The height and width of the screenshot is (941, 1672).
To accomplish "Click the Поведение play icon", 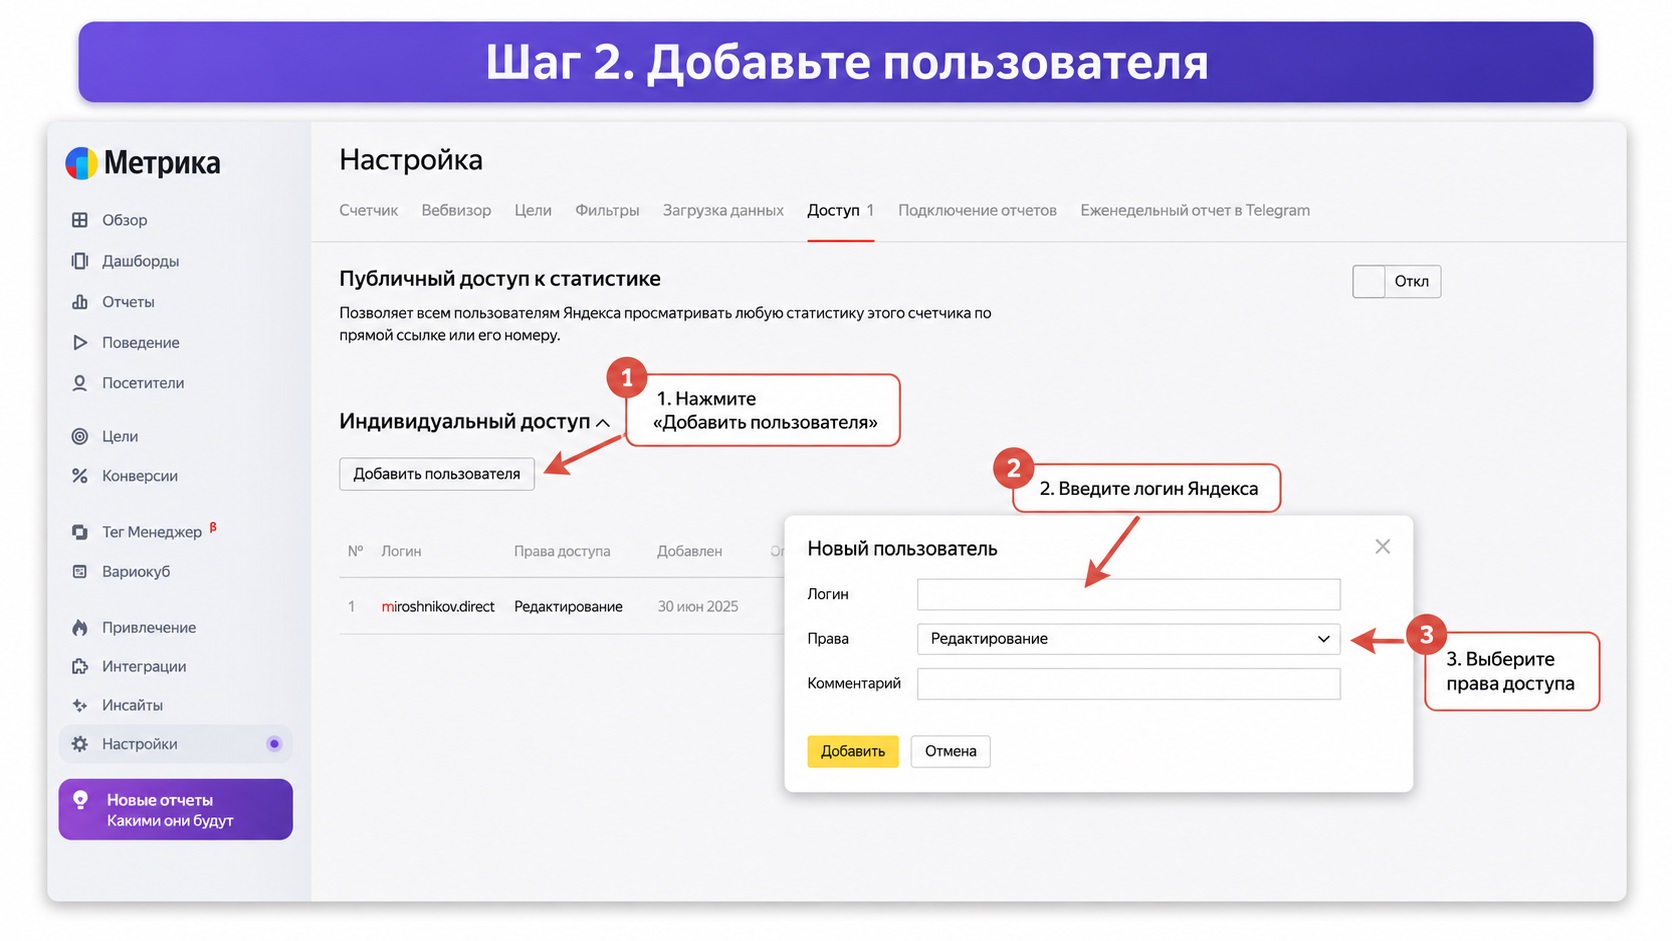I will [x=80, y=343].
